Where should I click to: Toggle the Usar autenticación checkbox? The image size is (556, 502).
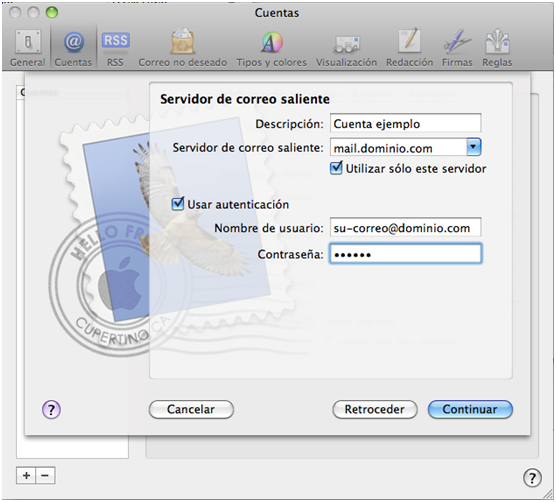click(178, 204)
